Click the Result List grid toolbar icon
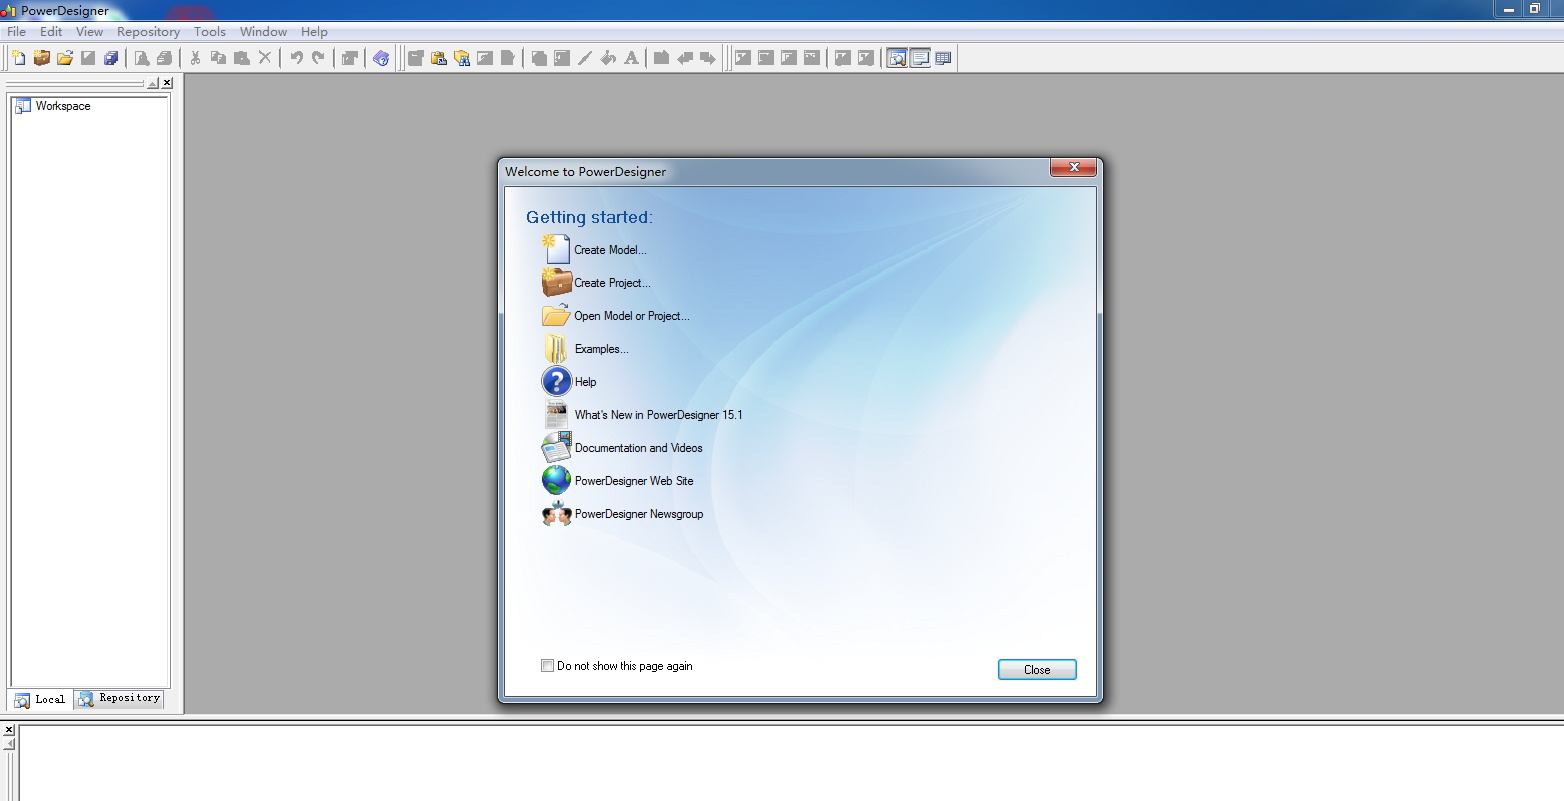The image size is (1564, 801). [x=943, y=58]
